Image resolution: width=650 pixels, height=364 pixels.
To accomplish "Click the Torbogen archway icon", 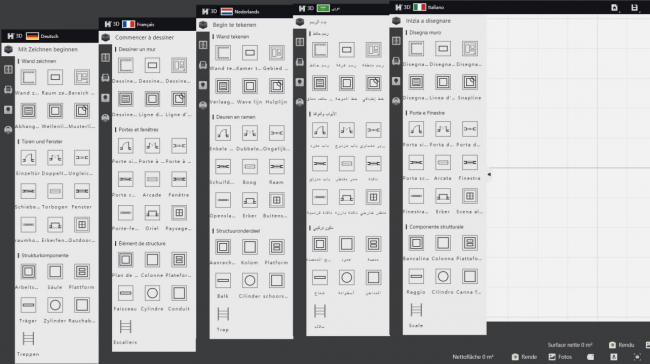I will tap(55, 191).
